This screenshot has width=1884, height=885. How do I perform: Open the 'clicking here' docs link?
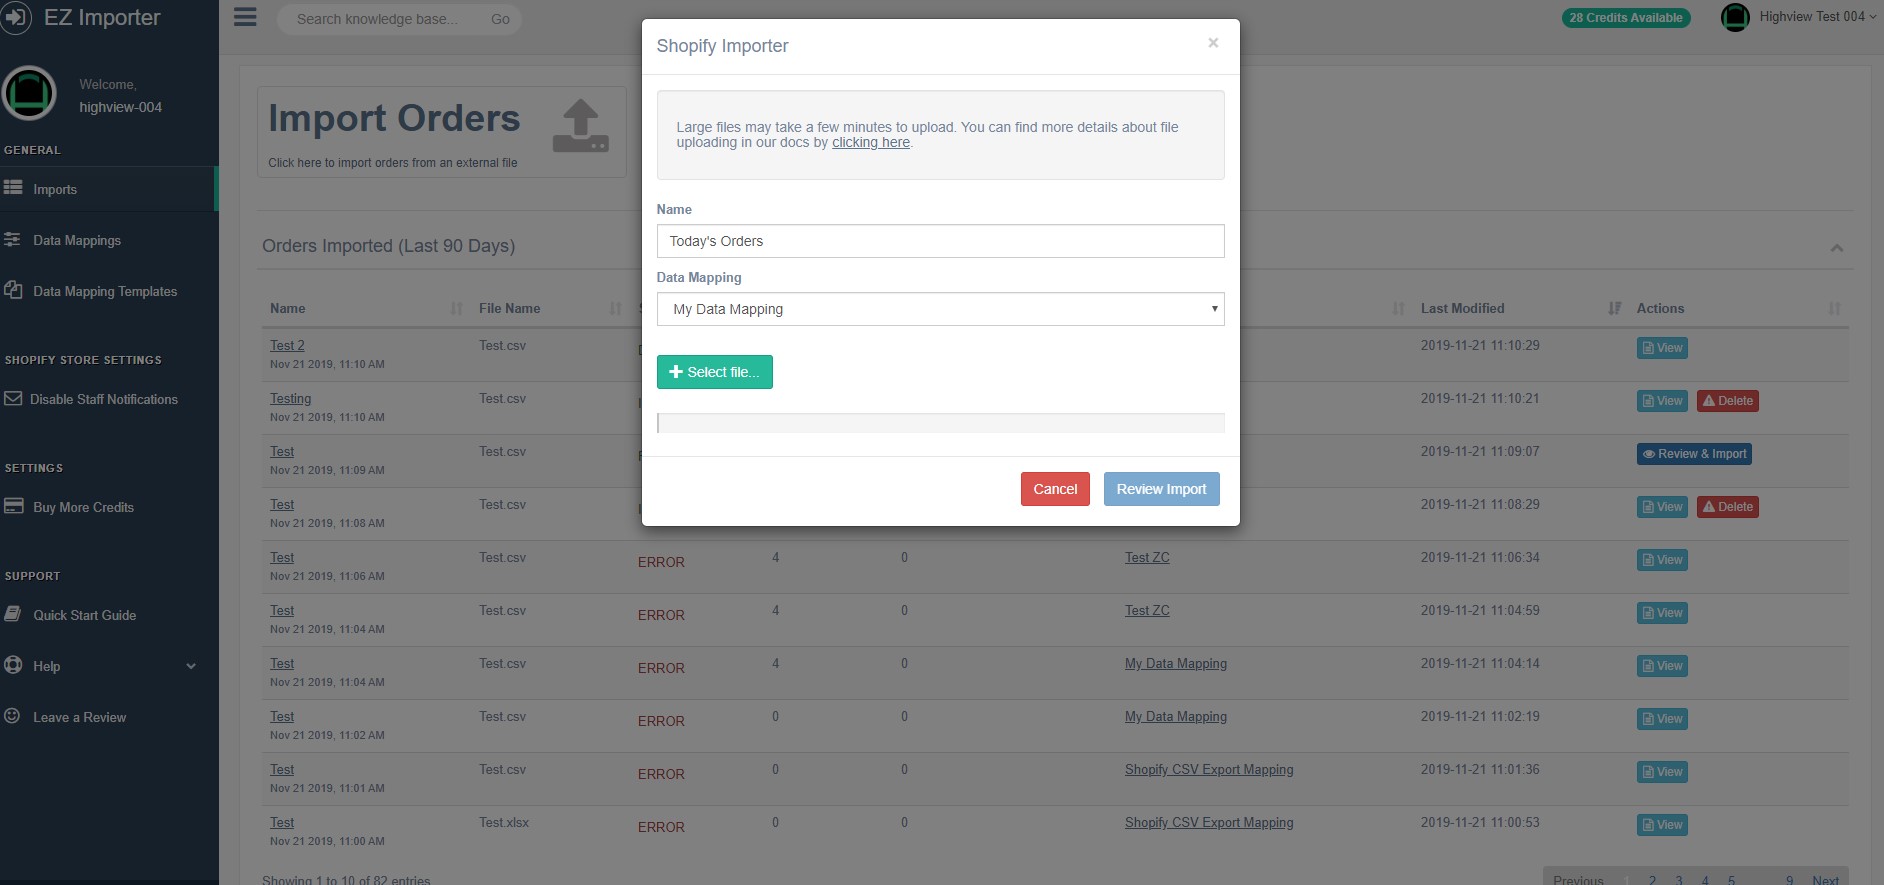coord(870,143)
